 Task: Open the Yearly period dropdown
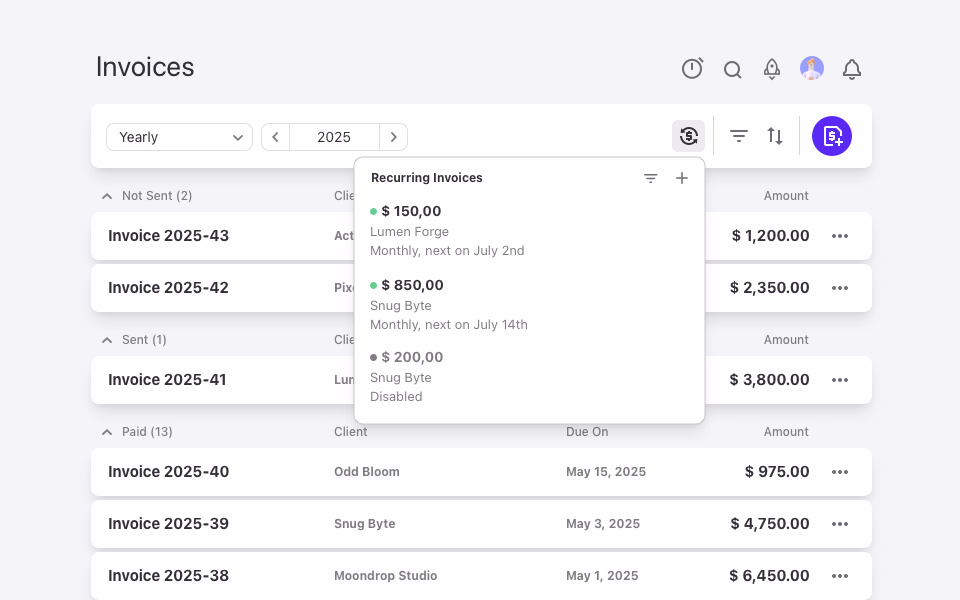(179, 137)
